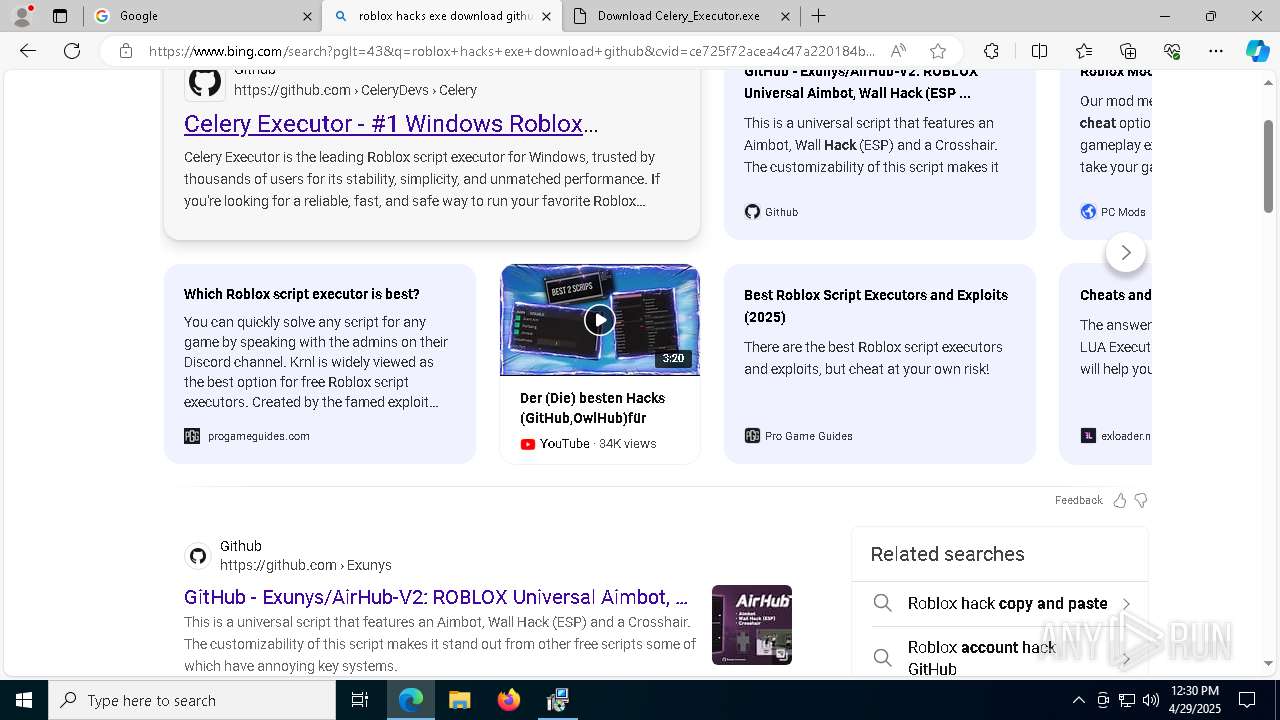The height and width of the screenshot is (720, 1280).
Task: Open a new browser tab
Action: pos(818,16)
